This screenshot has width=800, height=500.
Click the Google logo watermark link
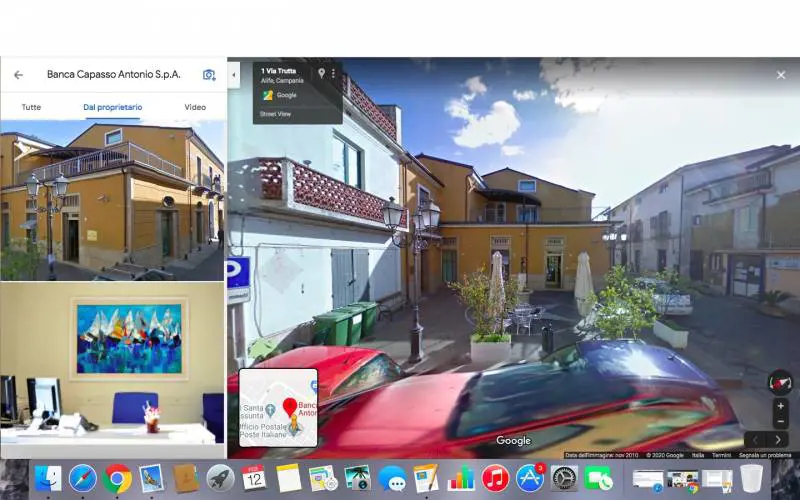pos(513,440)
